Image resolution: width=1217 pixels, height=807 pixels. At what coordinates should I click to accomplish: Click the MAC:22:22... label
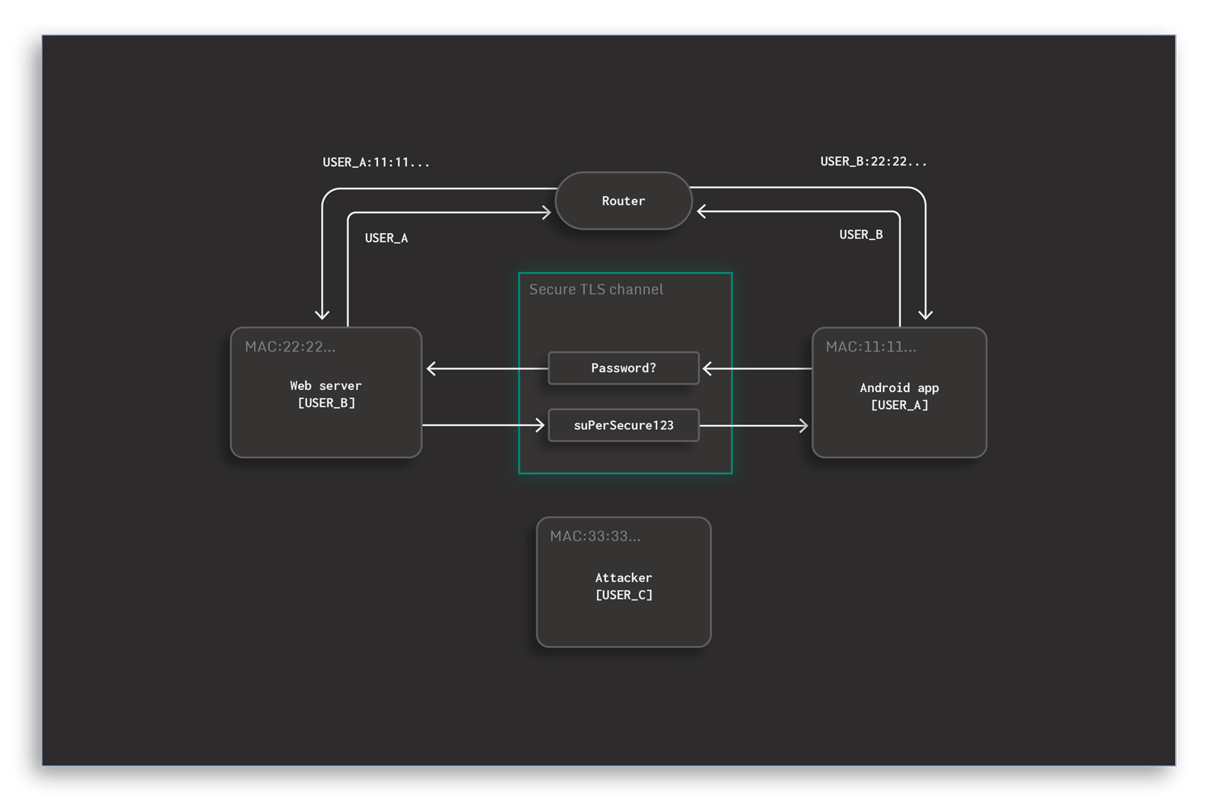(290, 347)
